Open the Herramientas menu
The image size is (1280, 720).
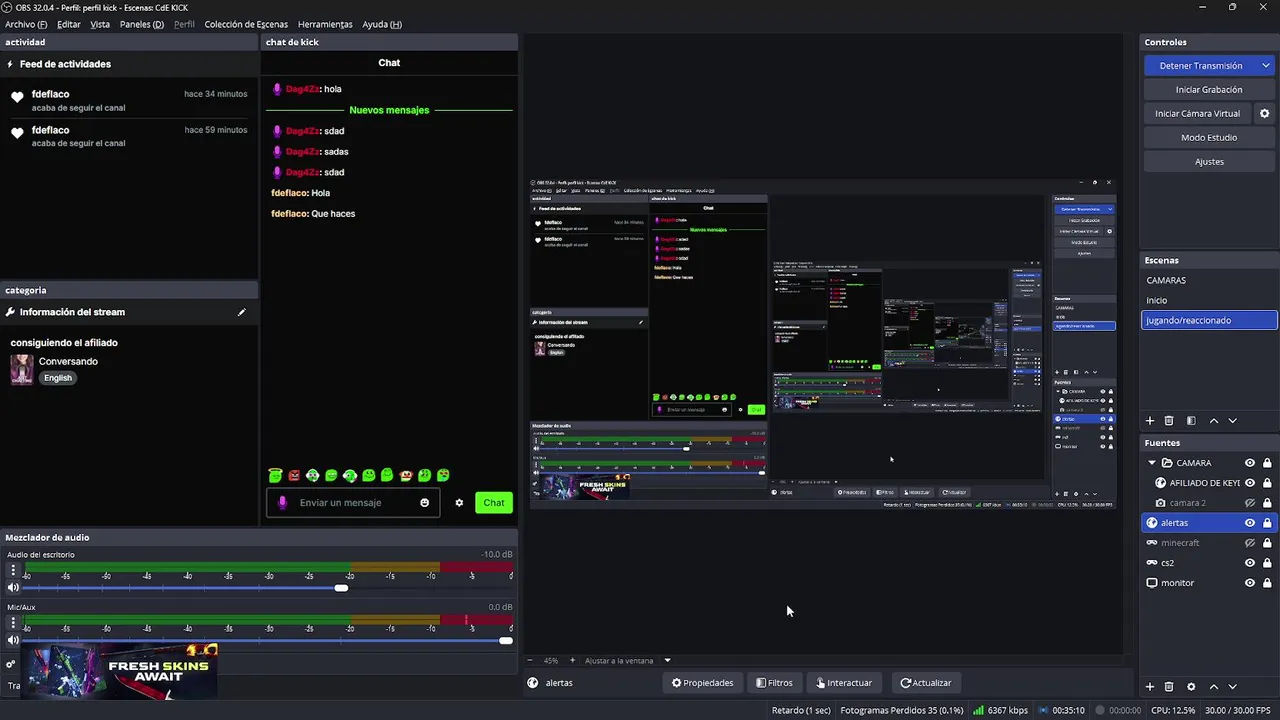325,24
